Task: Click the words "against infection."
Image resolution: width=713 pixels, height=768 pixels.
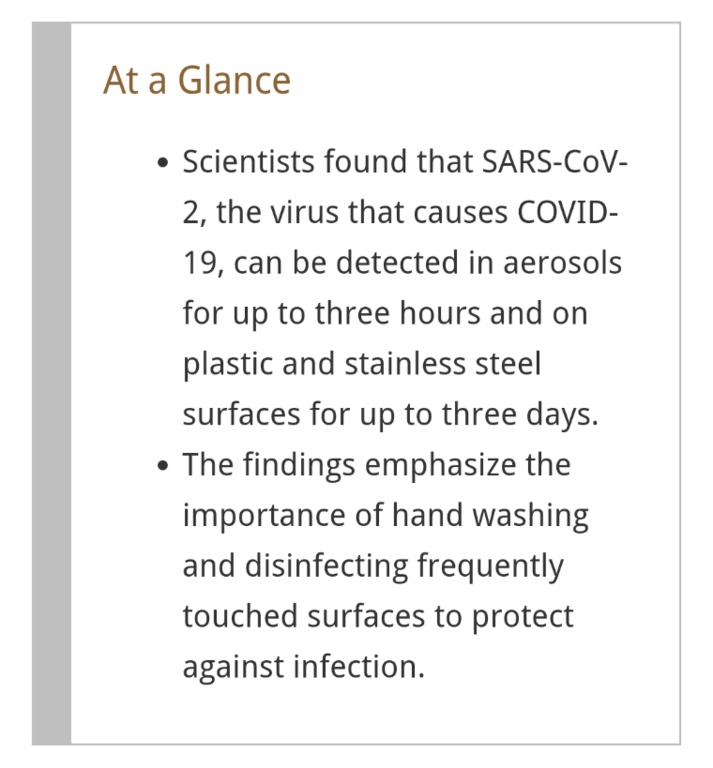Action: point(304,667)
